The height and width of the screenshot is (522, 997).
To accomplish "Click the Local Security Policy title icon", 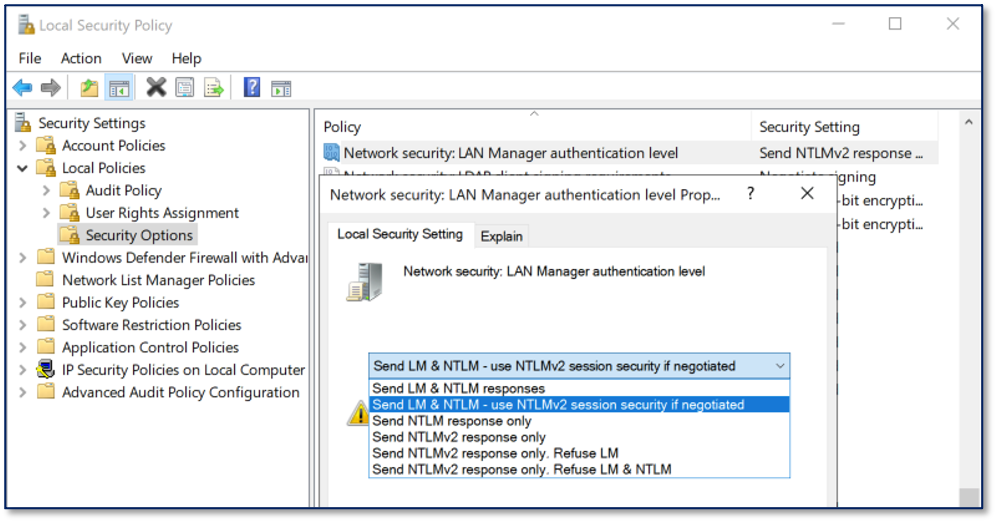I will click(26, 25).
